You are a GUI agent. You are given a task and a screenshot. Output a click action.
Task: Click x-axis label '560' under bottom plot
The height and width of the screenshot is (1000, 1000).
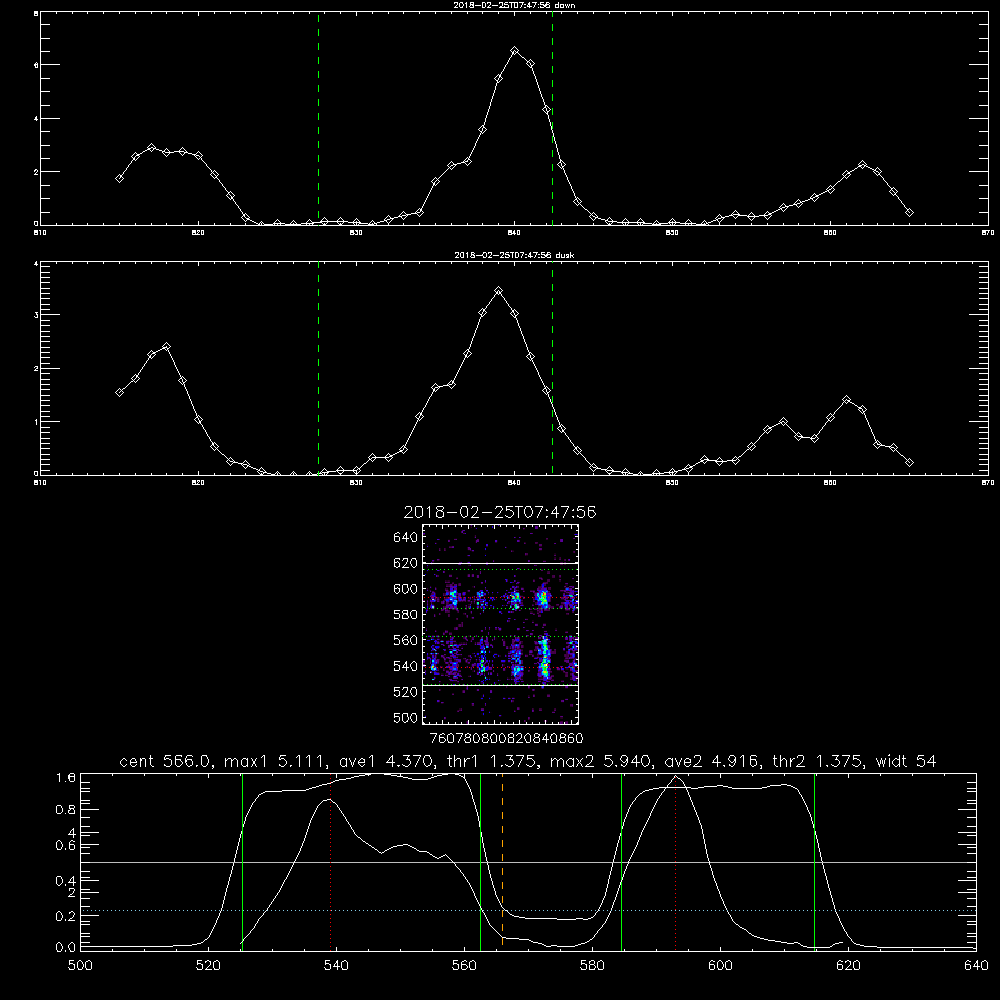[x=464, y=966]
